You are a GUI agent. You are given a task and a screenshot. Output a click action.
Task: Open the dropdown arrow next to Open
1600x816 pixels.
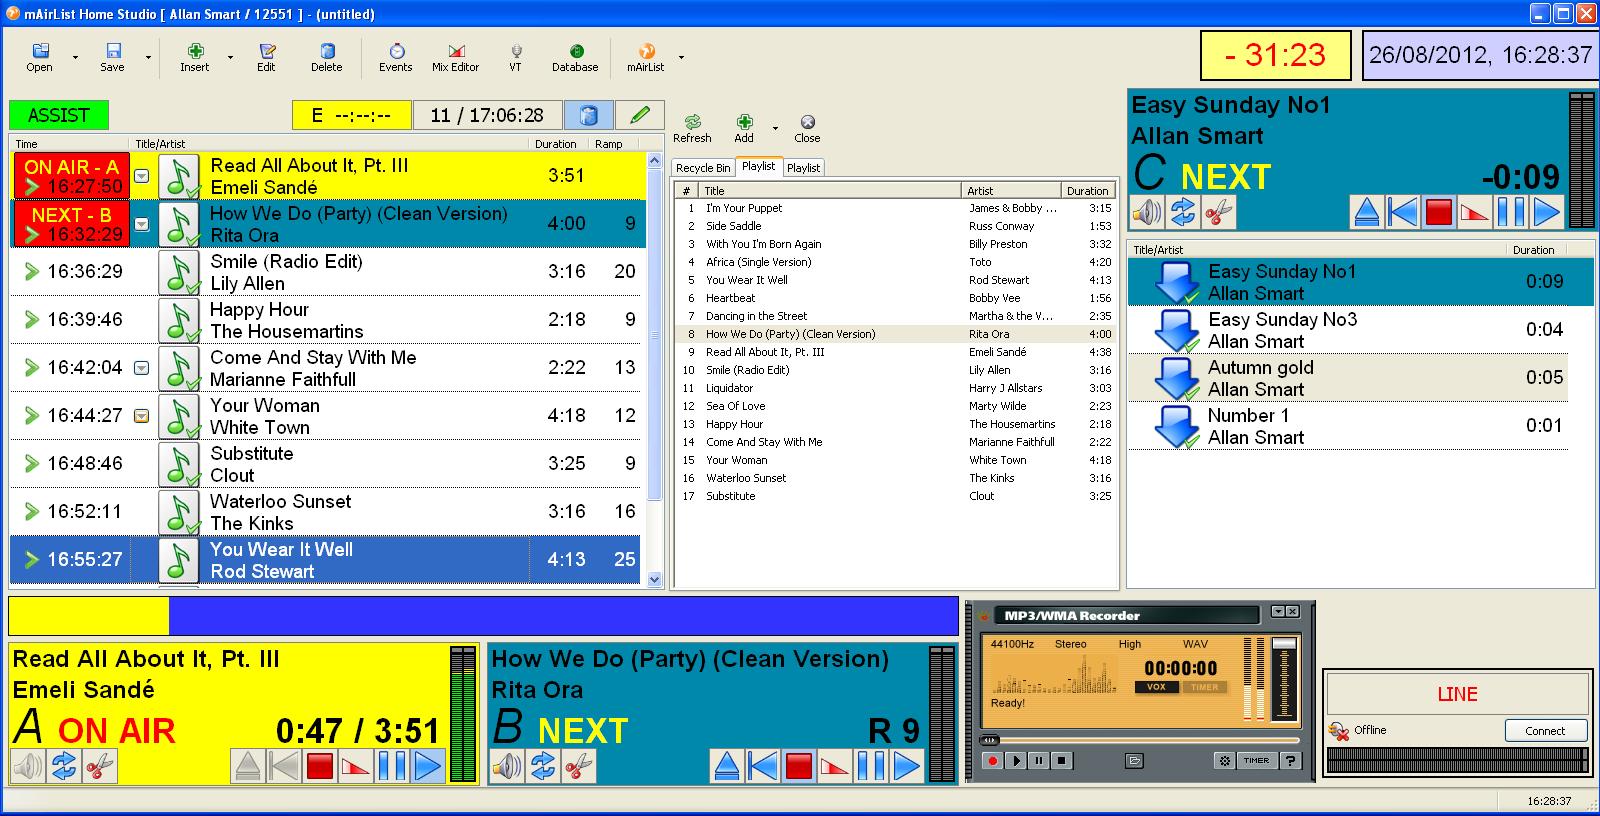[x=75, y=57]
